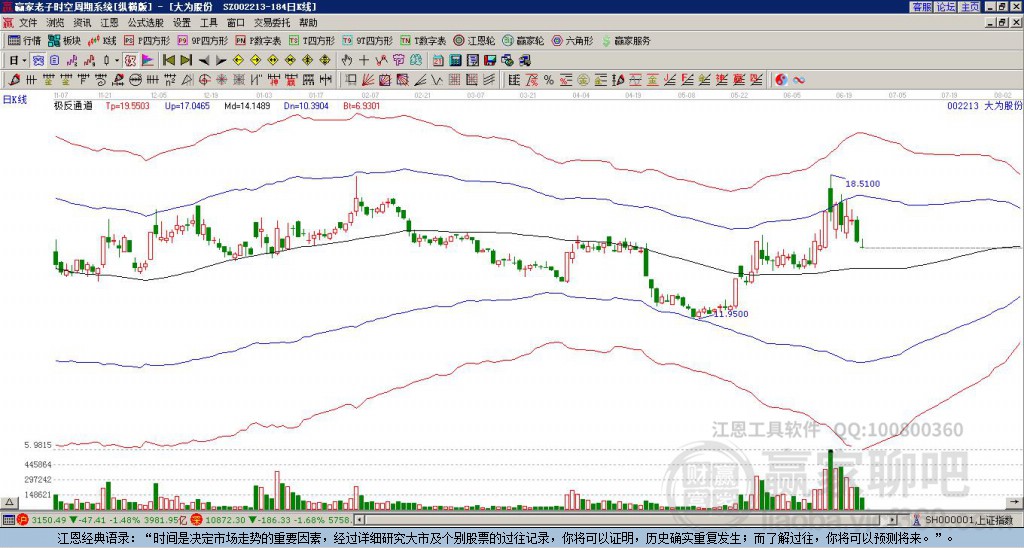Open the P四方形 tool
The image size is (1024, 548).
(147, 40)
